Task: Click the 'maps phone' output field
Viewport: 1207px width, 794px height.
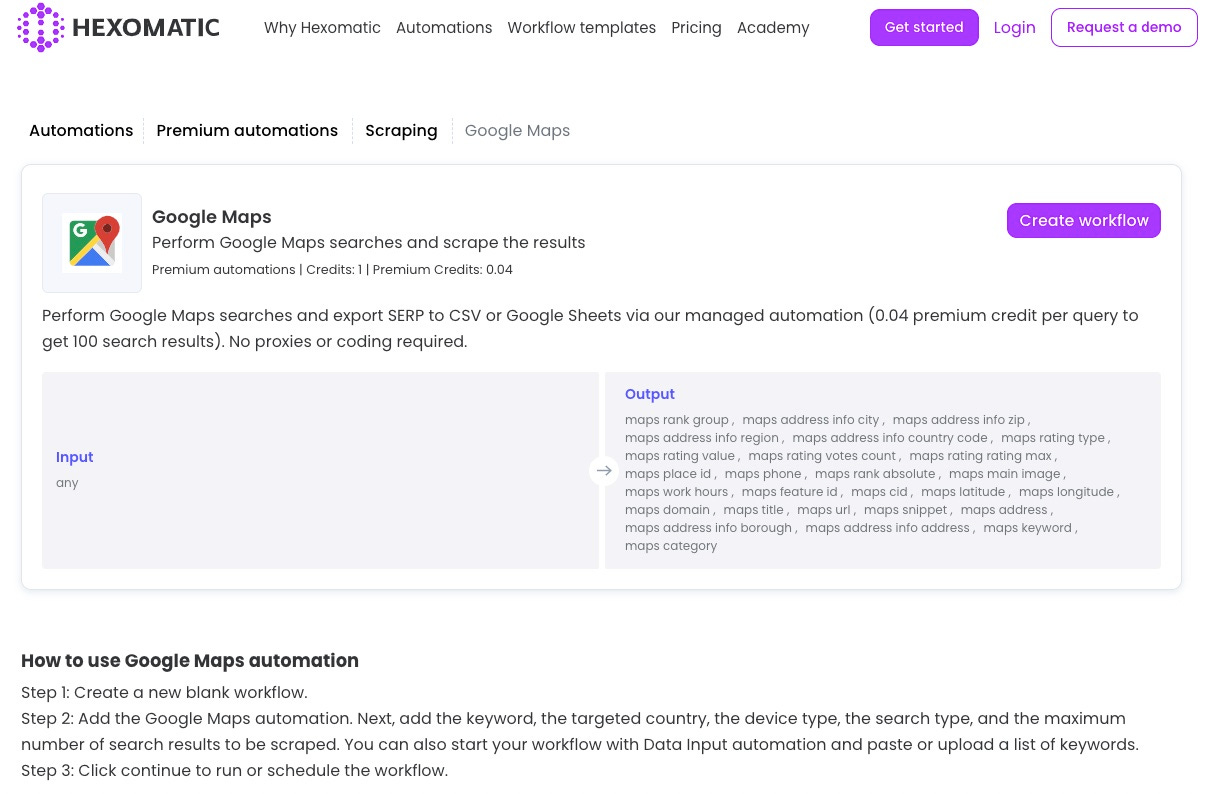Action: tap(763, 474)
